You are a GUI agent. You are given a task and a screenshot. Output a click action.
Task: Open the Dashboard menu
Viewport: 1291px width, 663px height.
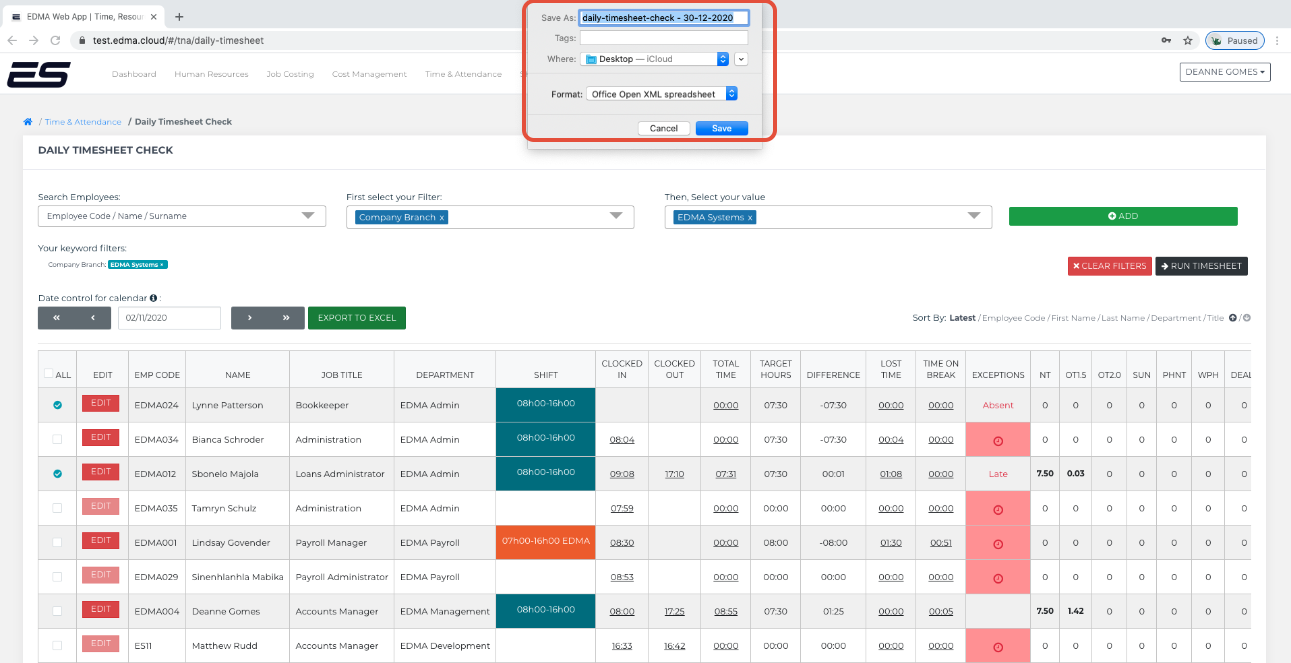(134, 74)
